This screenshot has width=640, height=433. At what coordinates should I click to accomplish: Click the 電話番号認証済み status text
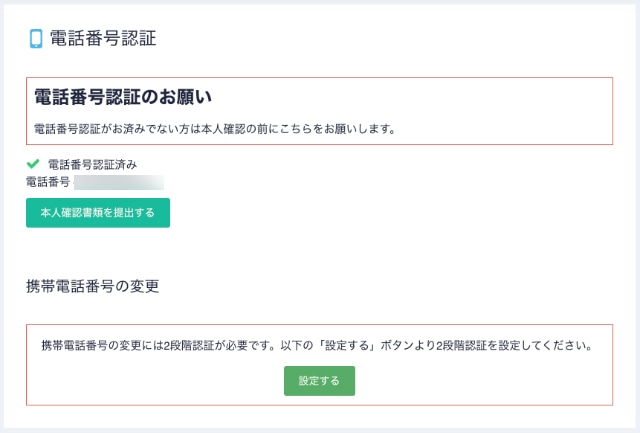coord(93,164)
